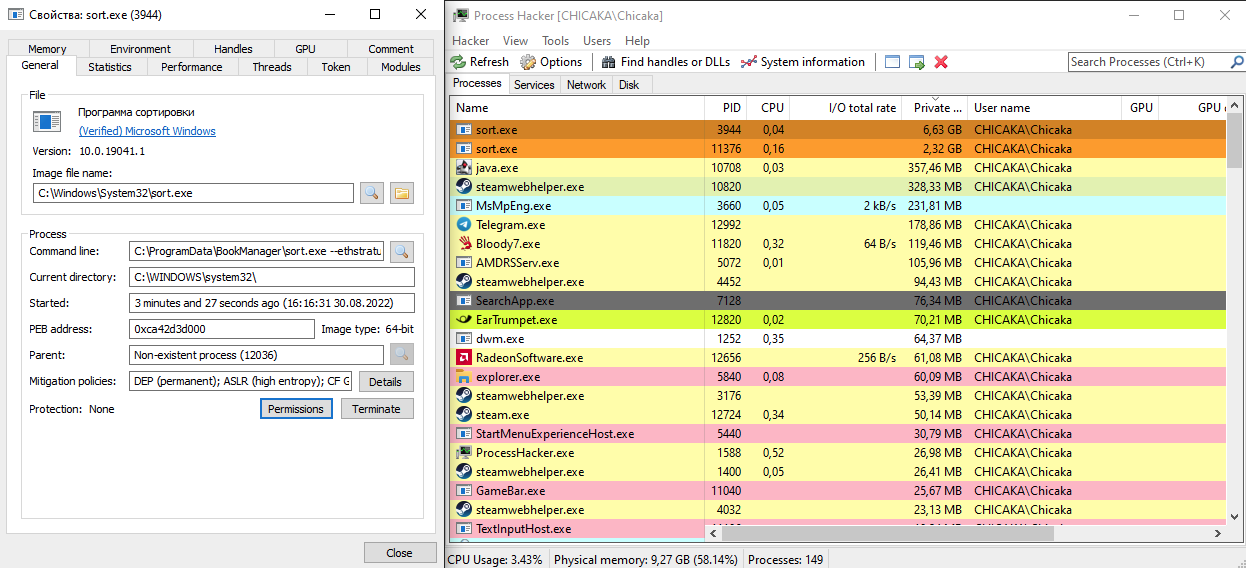Click the Command line text field
Image resolution: width=1246 pixels, height=568 pixels.
(257, 251)
